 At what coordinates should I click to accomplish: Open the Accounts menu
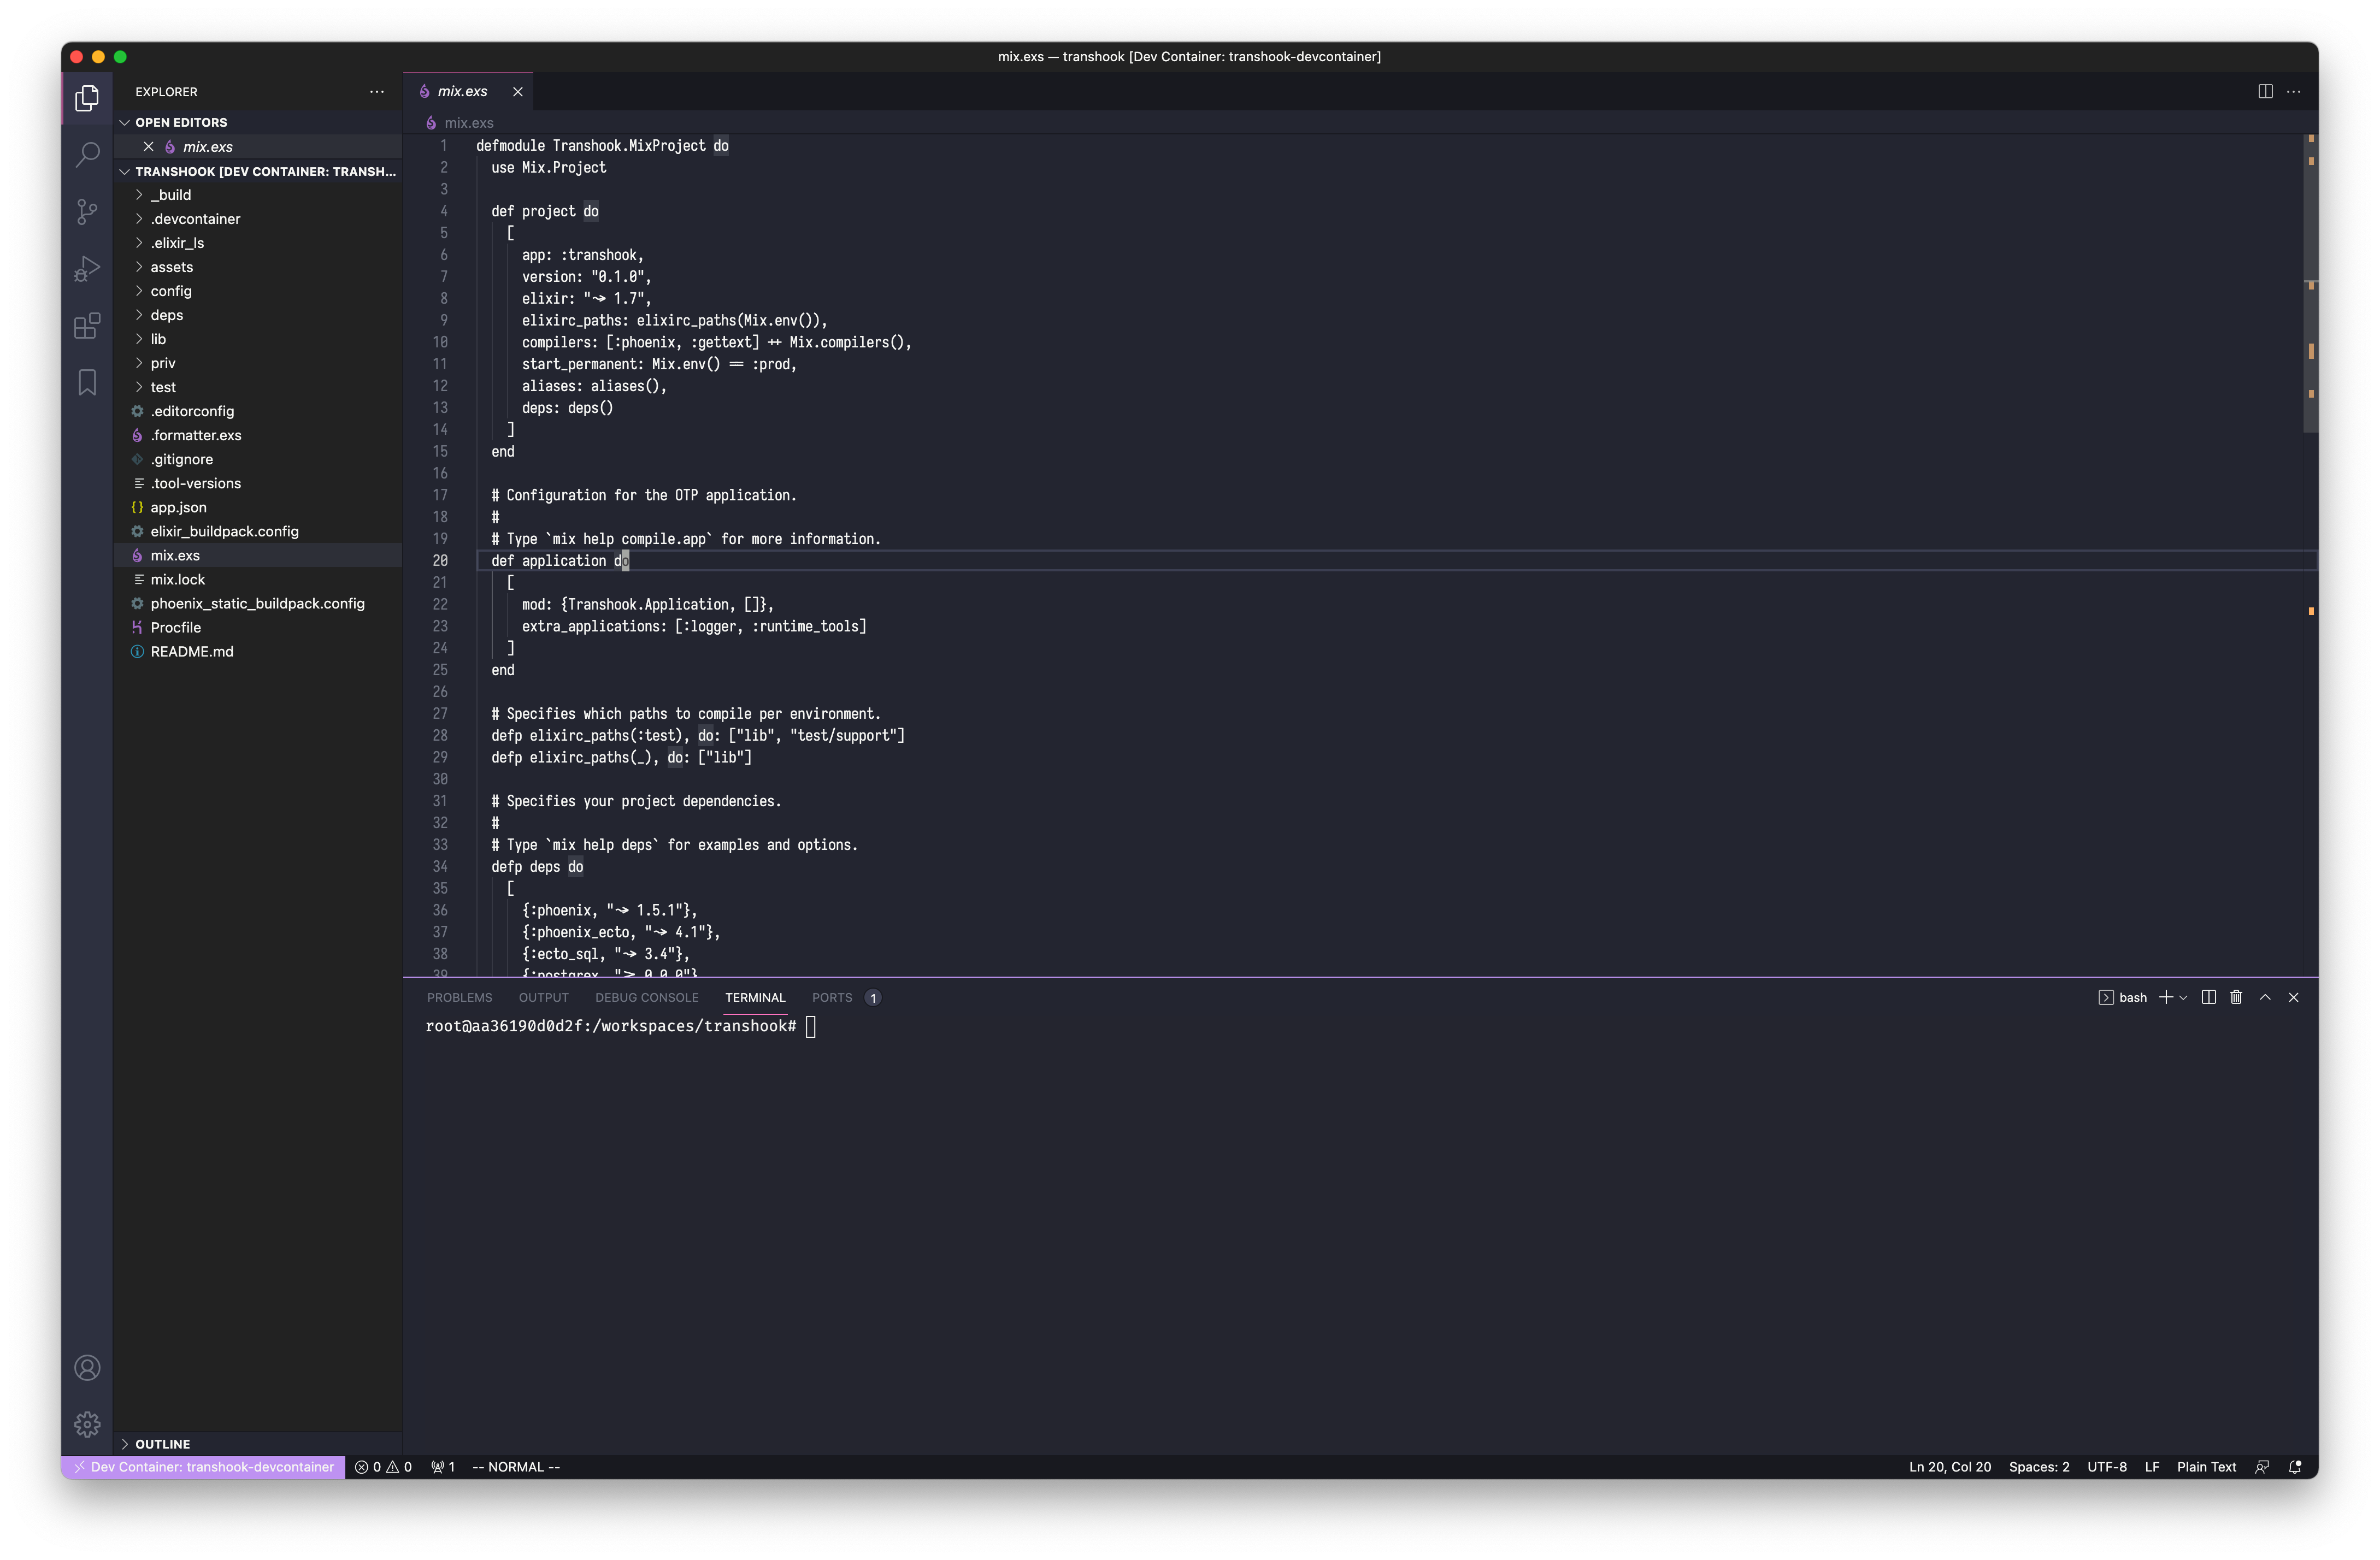click(87, 1368)
